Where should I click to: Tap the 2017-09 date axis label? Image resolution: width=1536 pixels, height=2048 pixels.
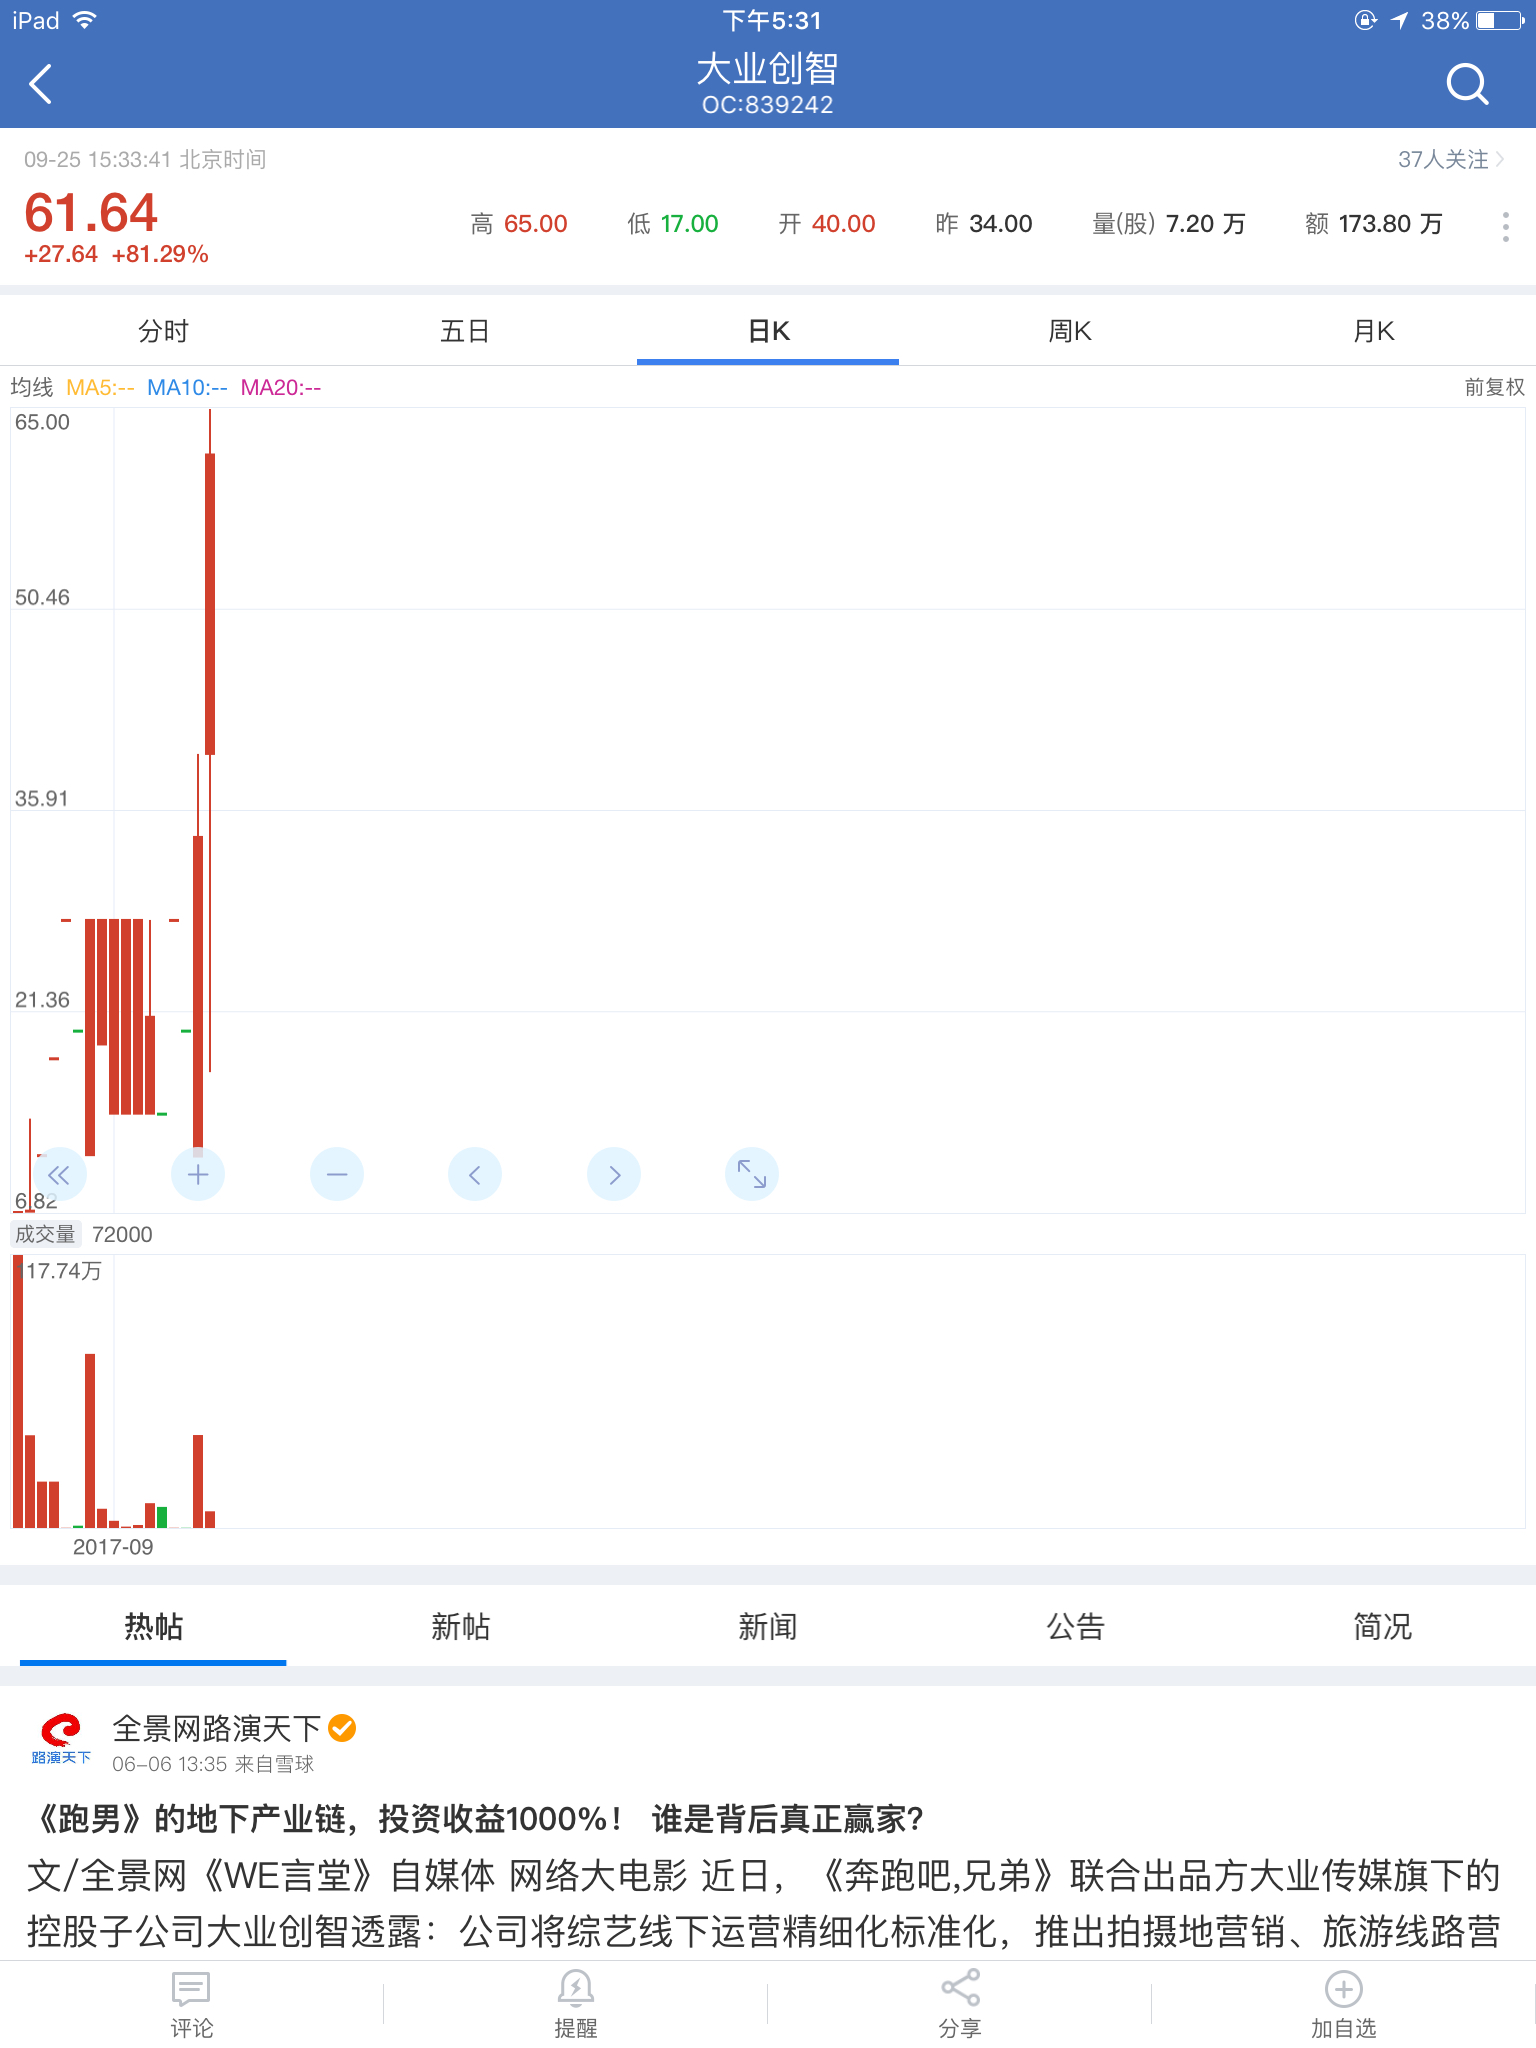(x=113, y=1547)
